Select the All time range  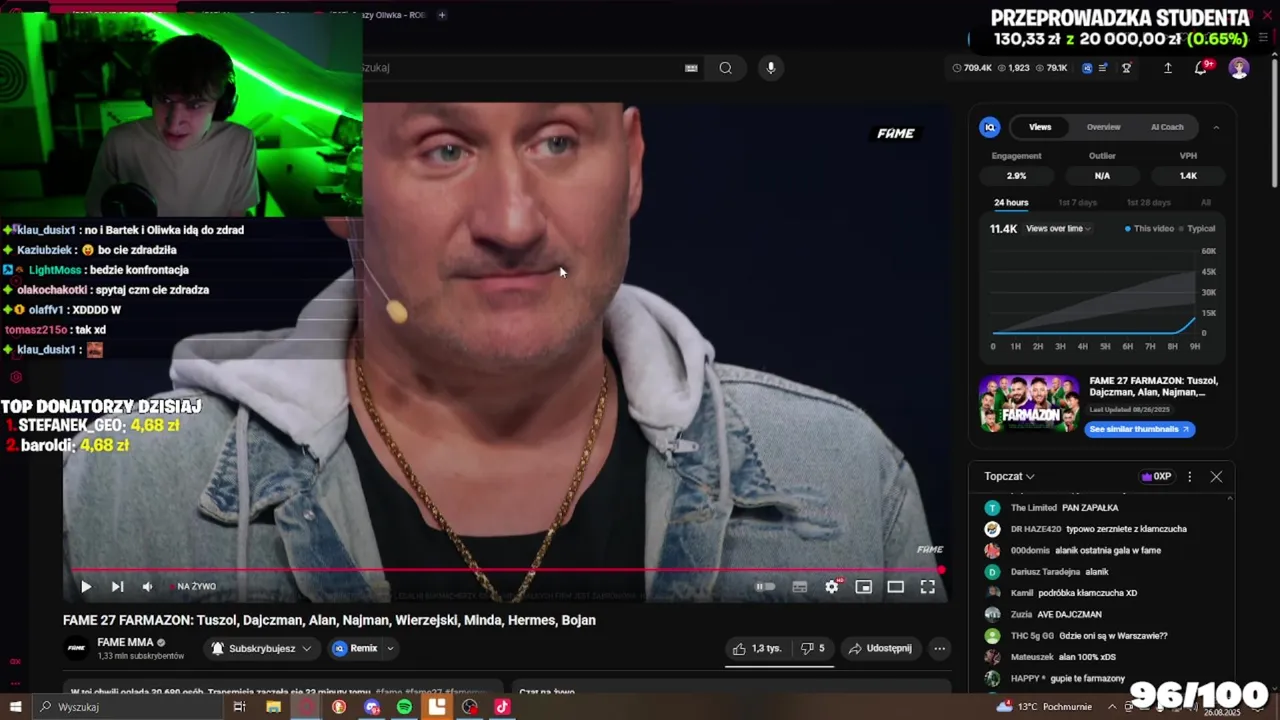pos(1206,203)
